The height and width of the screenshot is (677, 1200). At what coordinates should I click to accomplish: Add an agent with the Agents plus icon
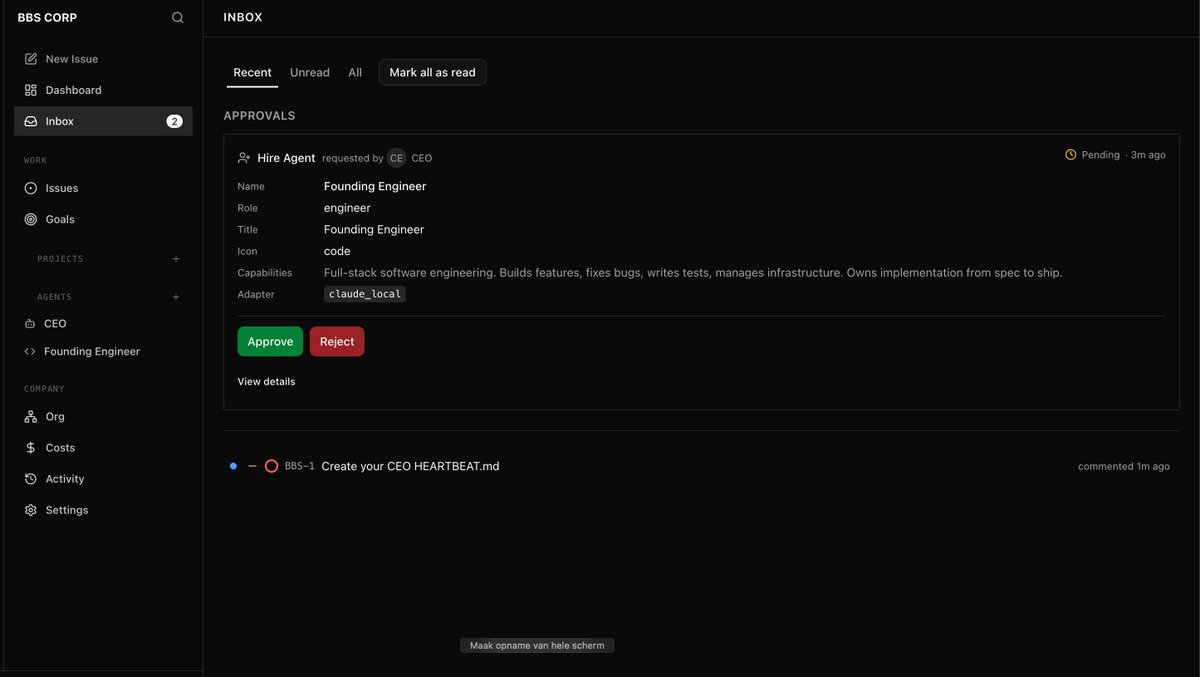pos(176,297)
